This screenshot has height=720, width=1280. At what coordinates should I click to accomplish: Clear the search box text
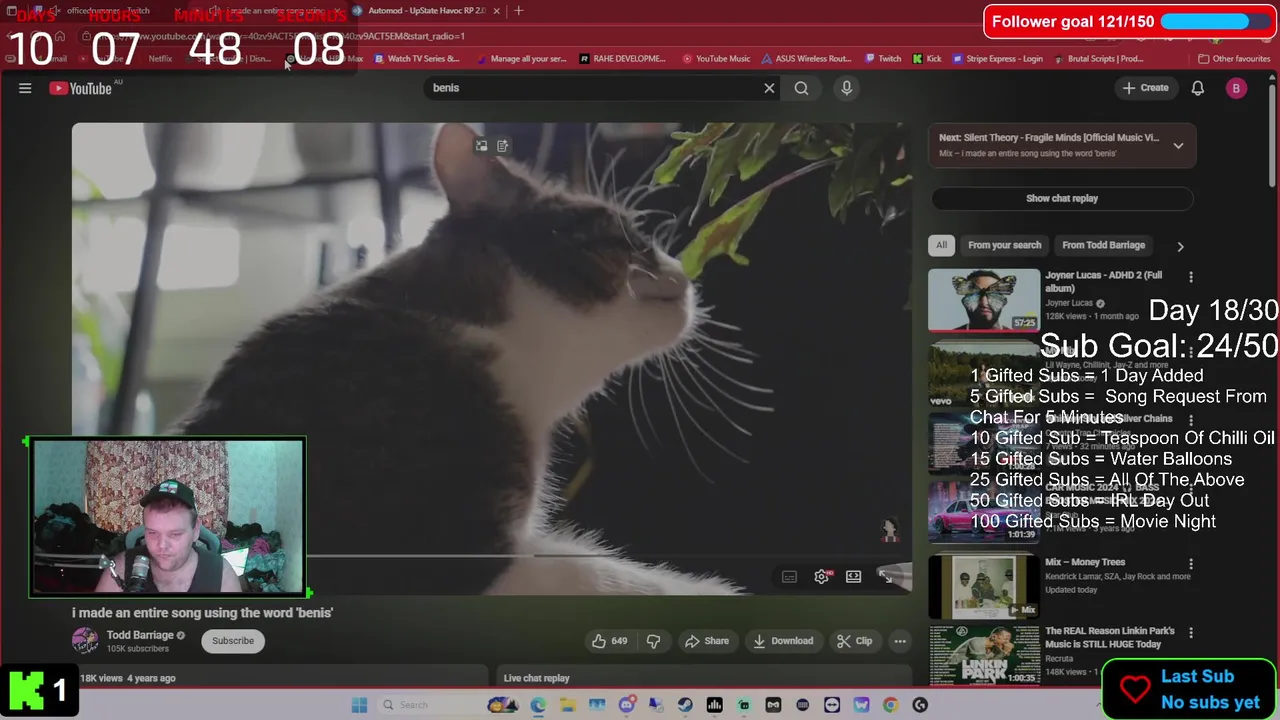769,88
